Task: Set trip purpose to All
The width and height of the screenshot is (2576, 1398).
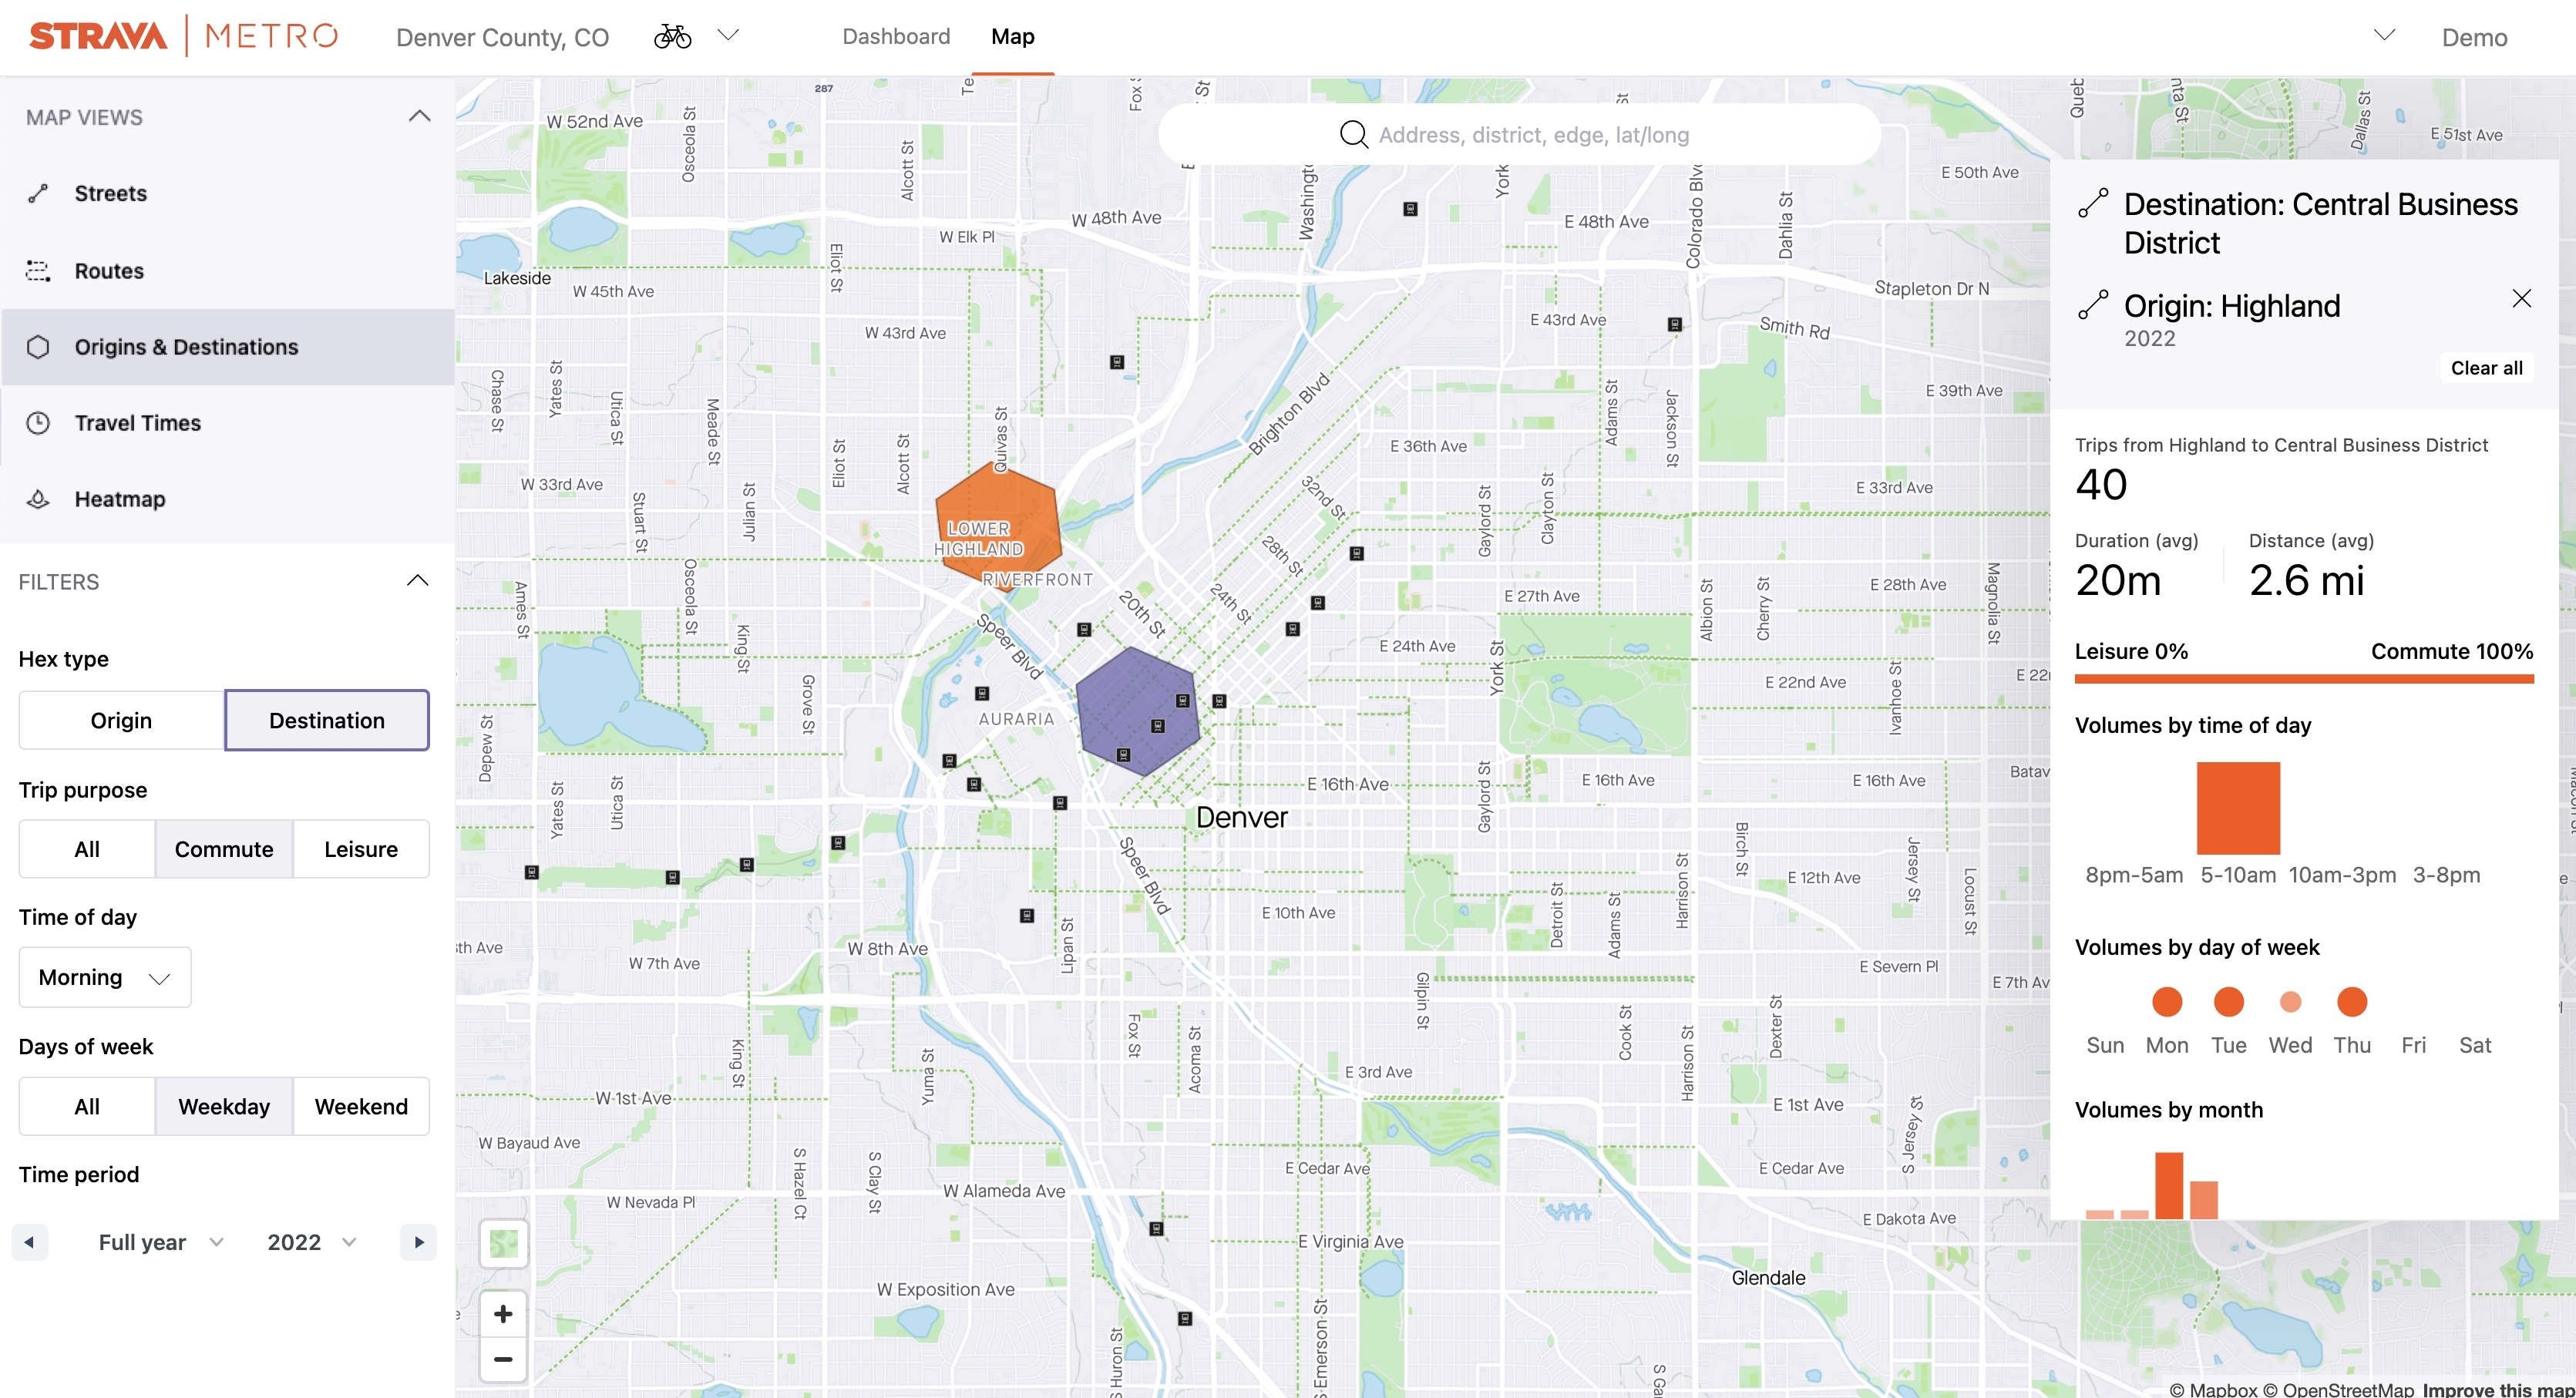Action: coord(87,849)
